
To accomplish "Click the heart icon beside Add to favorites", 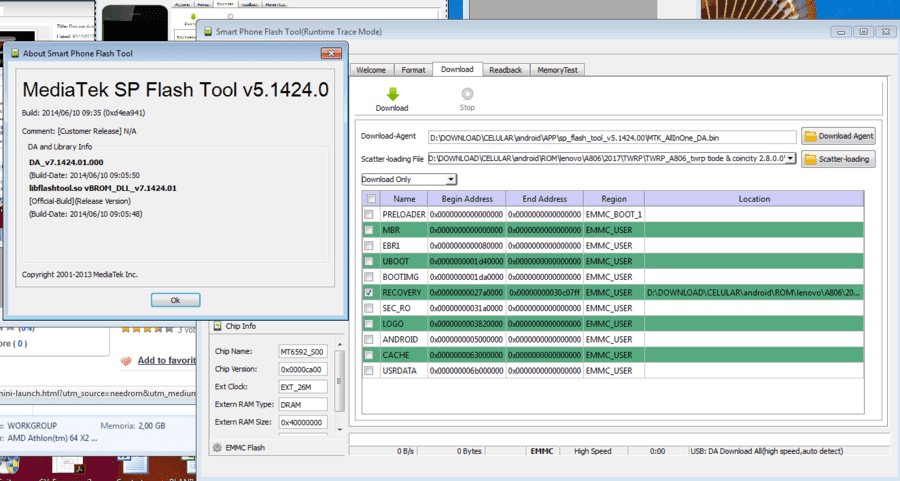I will click(x=126, y=361).
